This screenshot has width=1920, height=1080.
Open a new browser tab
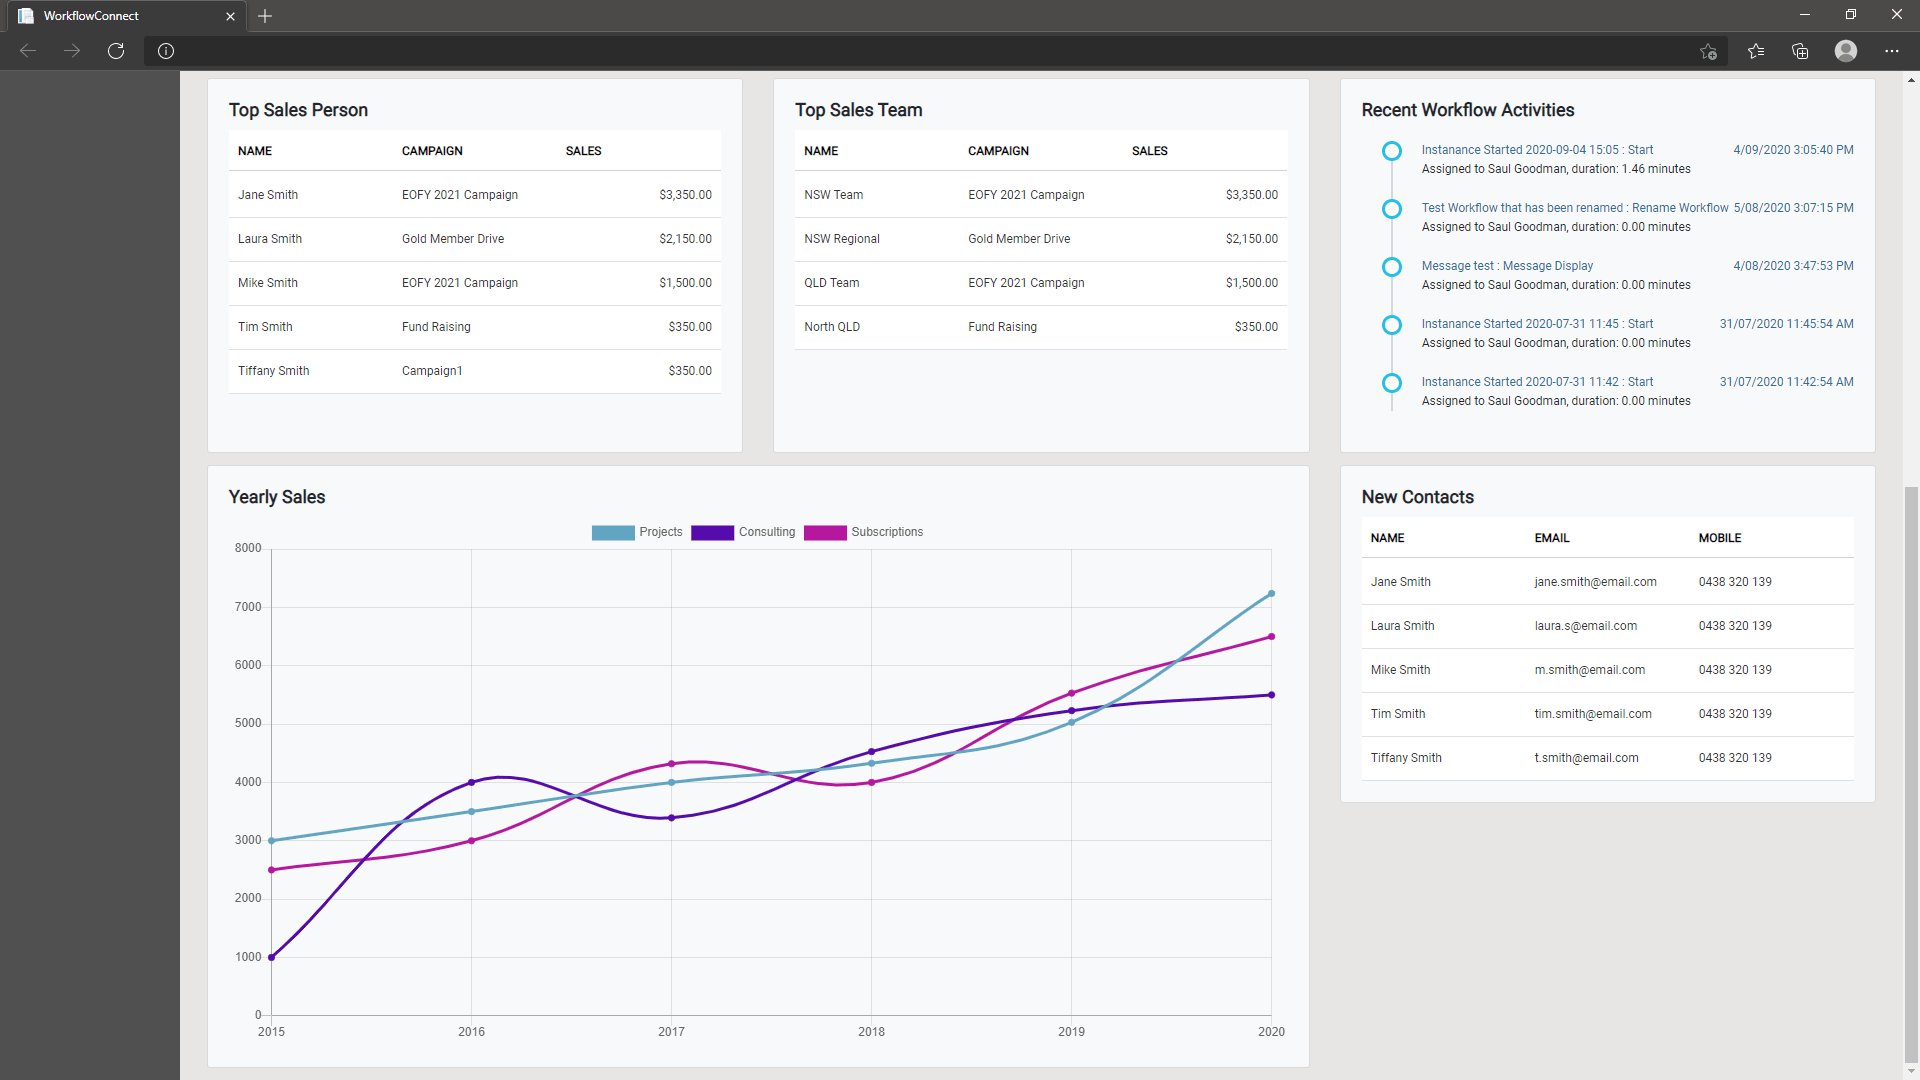point(265,16)
